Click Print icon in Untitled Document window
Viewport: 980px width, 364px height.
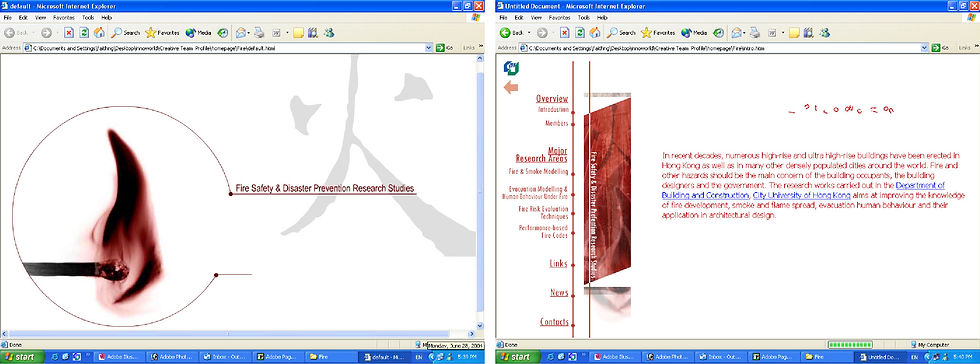tap(754, 33)
